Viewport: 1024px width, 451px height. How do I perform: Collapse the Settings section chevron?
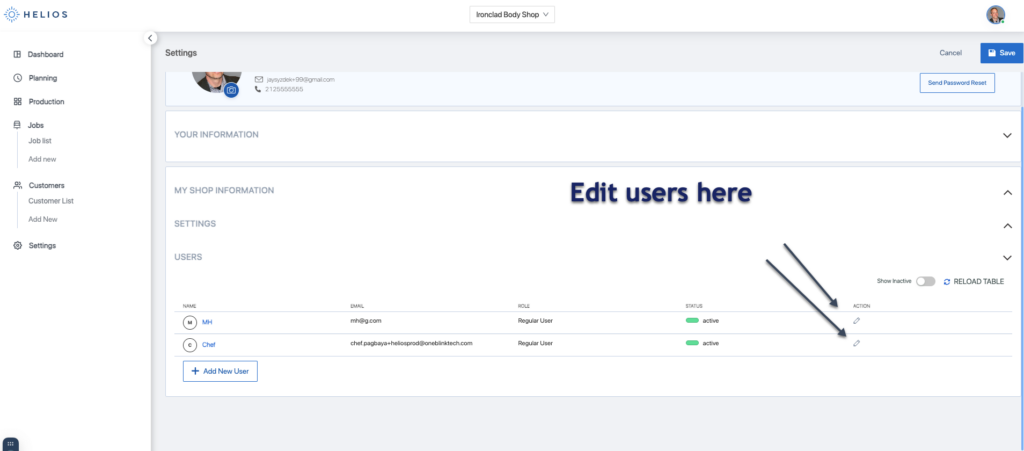point(1007,225)
